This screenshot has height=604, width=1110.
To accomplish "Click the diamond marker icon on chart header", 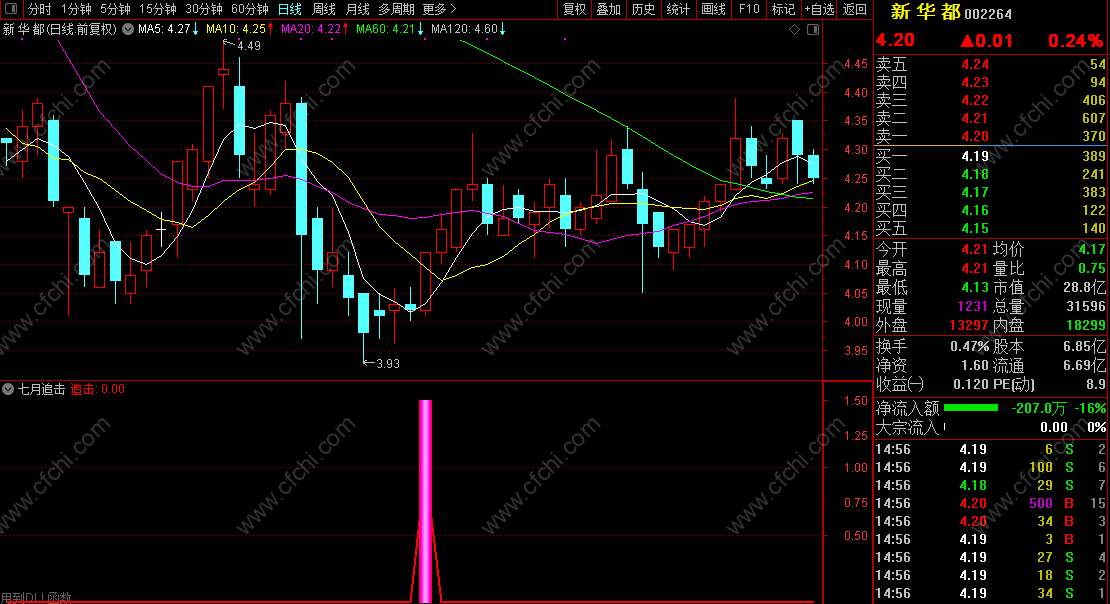I will tap(794, 29).
